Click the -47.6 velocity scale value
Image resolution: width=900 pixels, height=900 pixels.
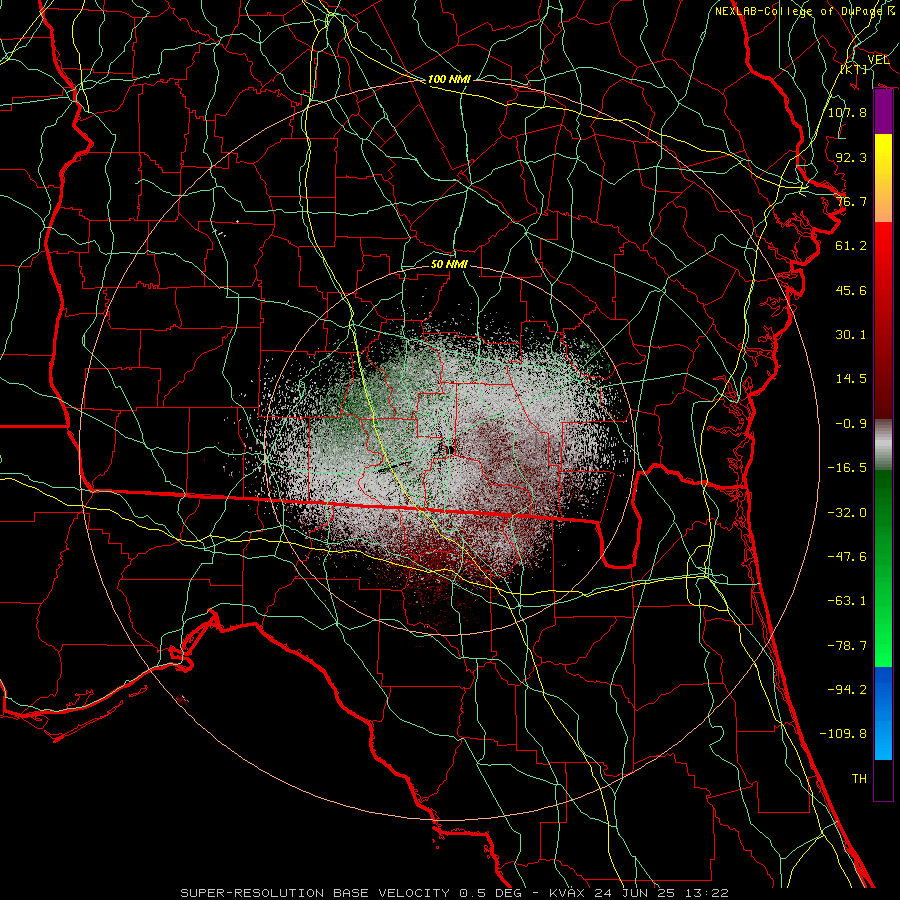[847, 557]
